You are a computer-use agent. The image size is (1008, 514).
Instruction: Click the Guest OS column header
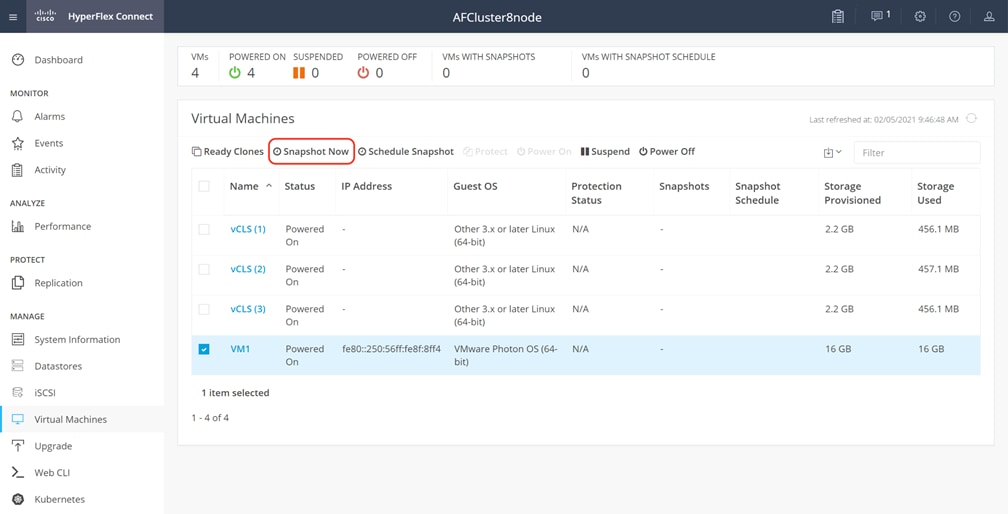475,186
